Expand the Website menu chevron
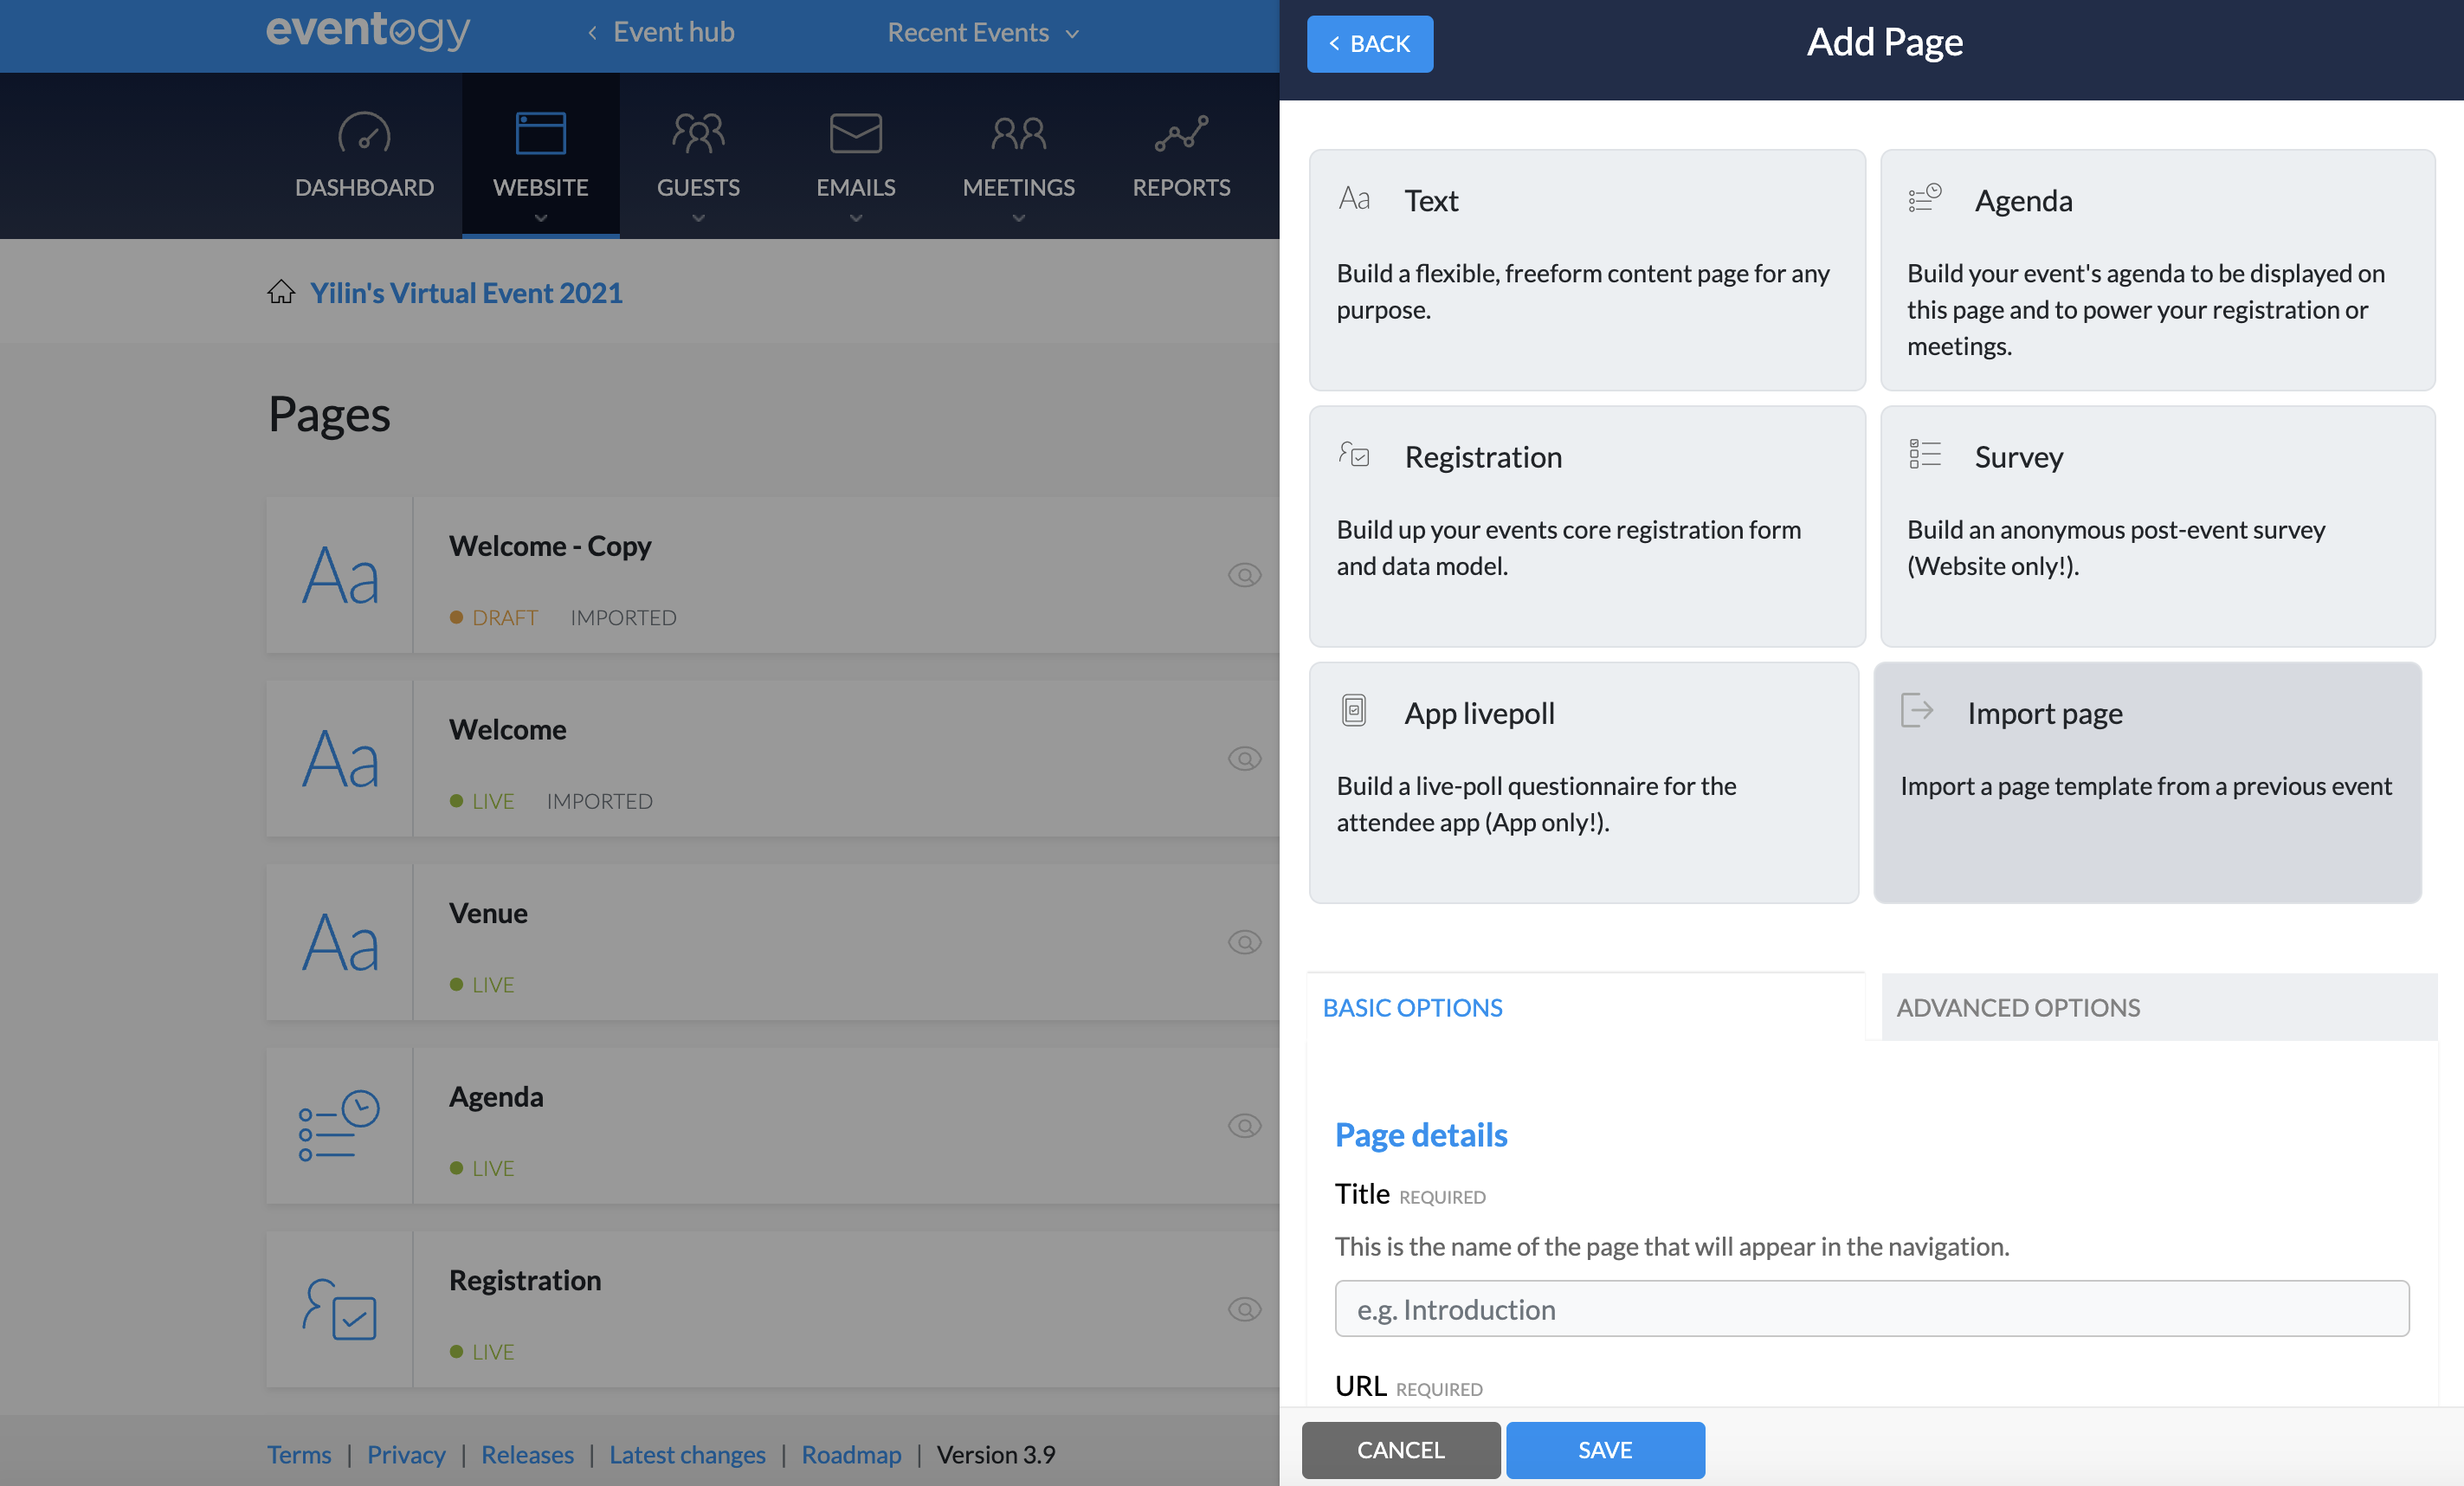The height and width of the screenshot is (1486, 2464). pos(540,218)
